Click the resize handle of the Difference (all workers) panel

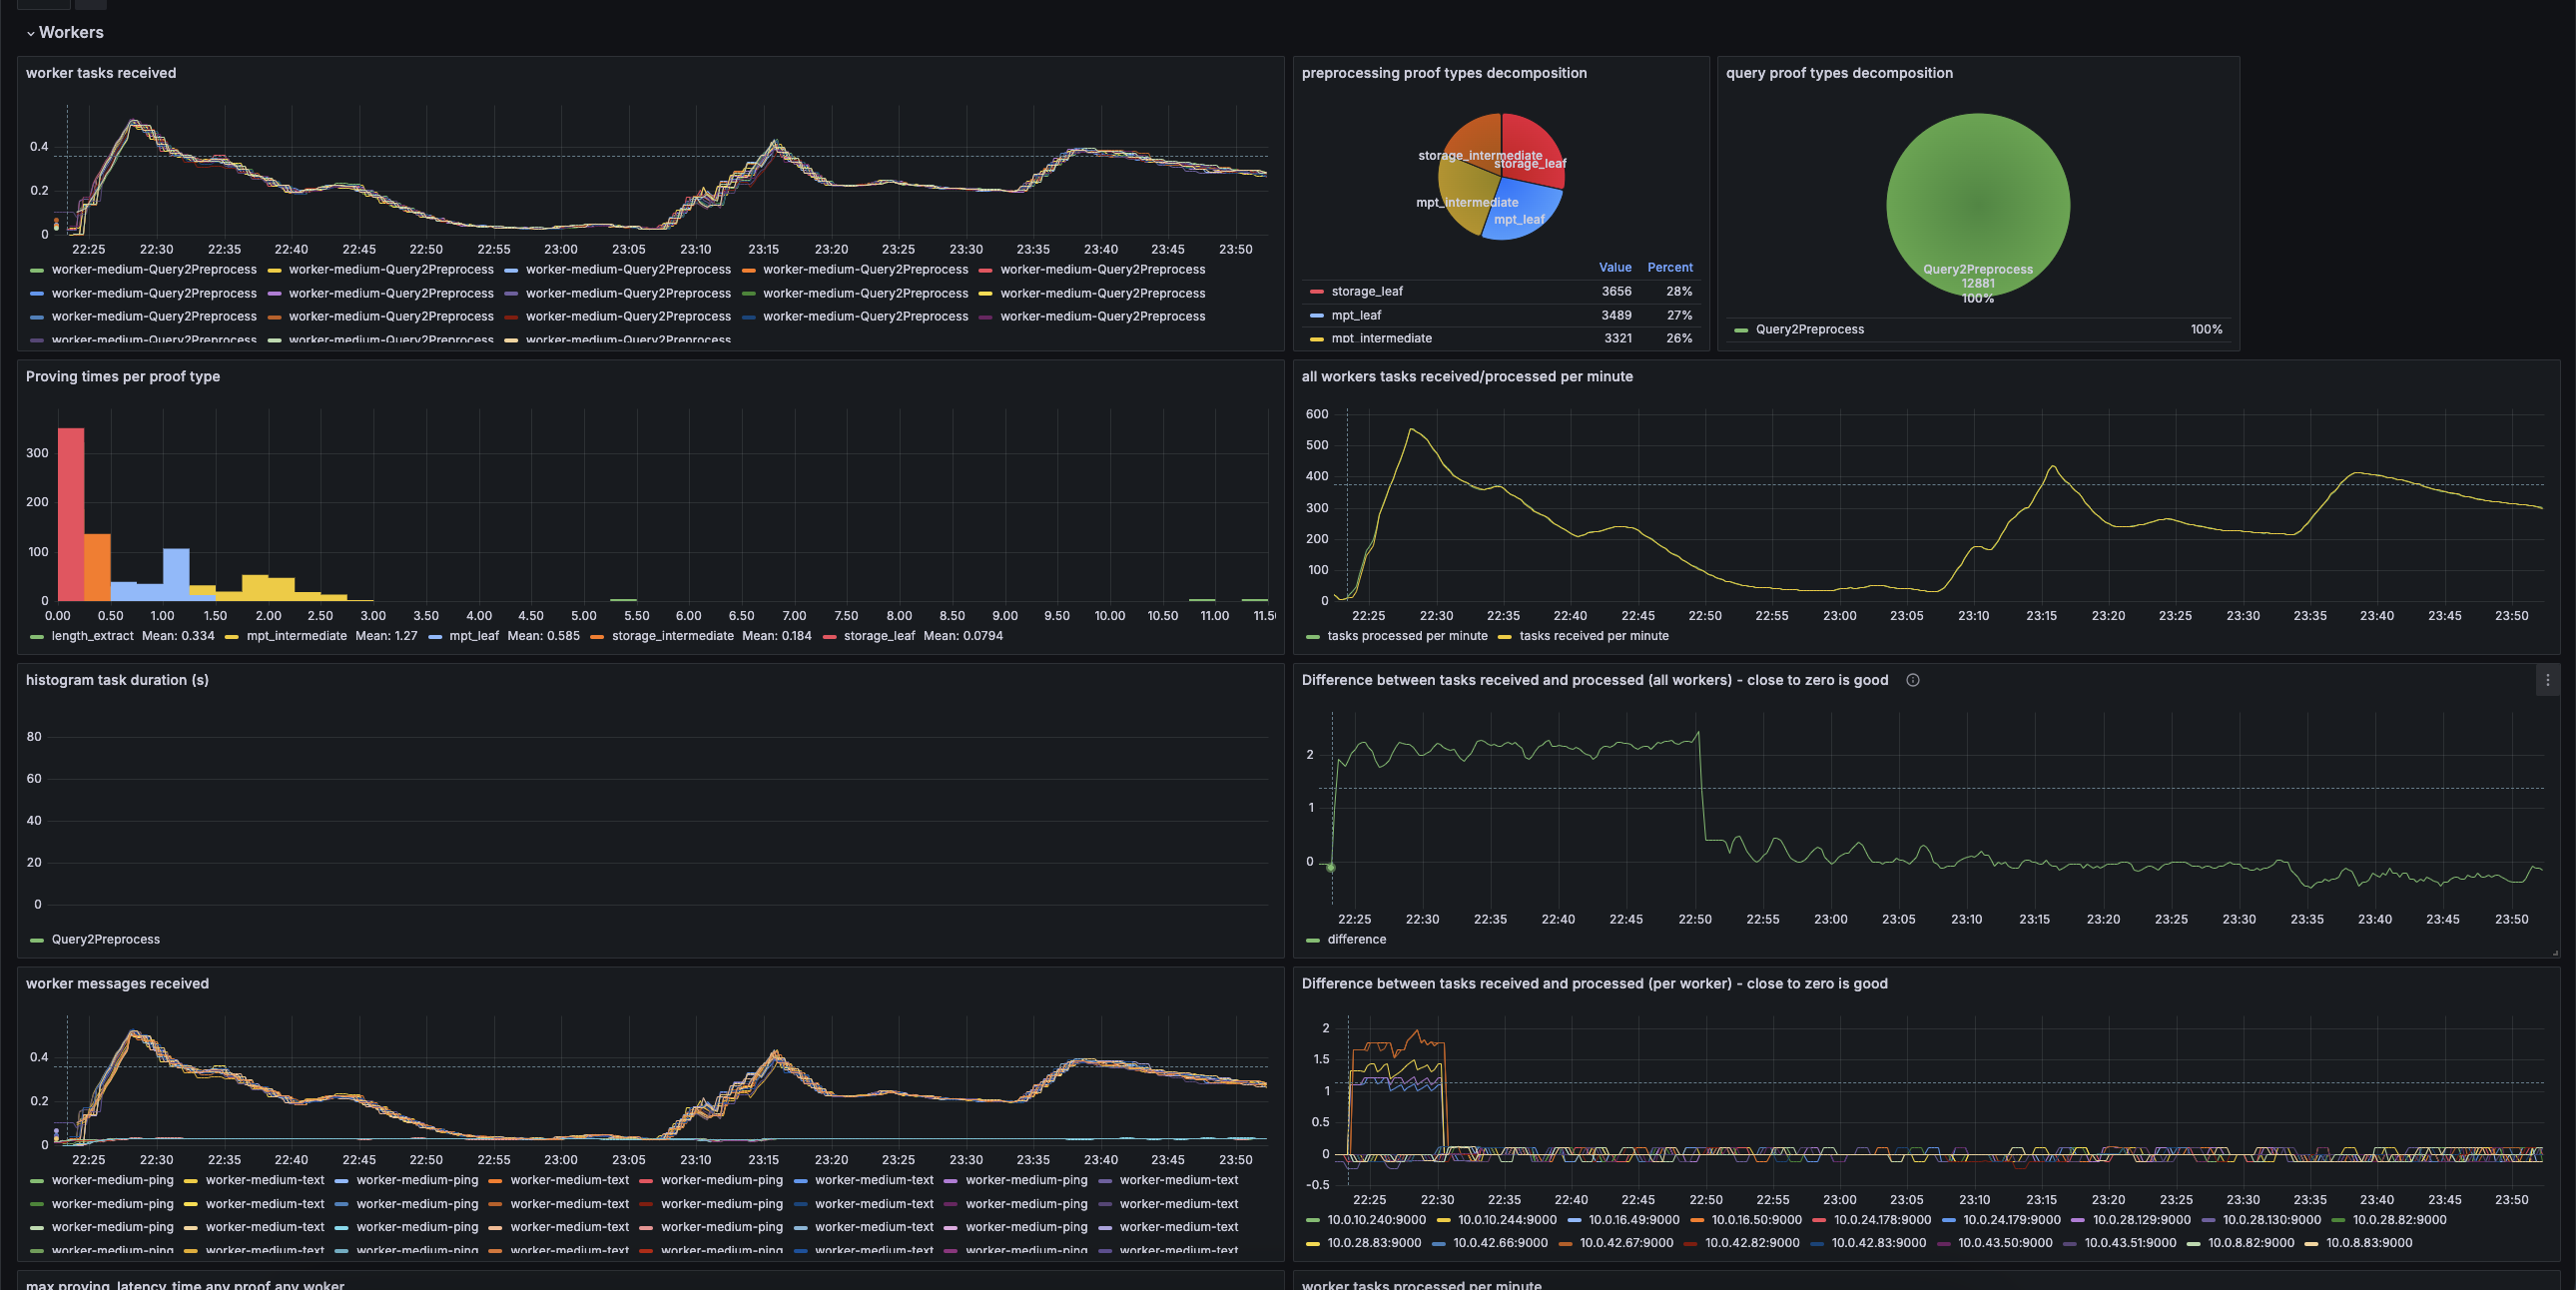[2554, 952]
